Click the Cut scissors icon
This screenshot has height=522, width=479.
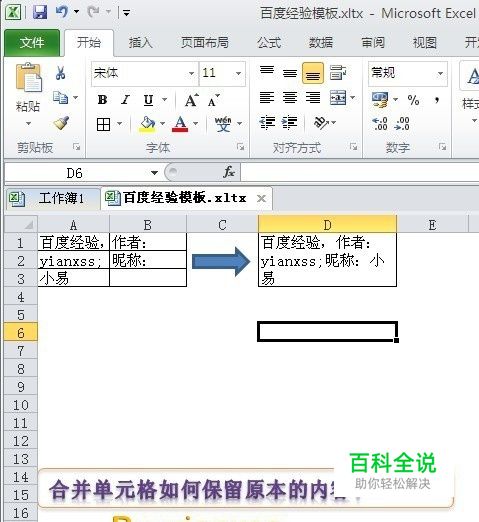60,73
